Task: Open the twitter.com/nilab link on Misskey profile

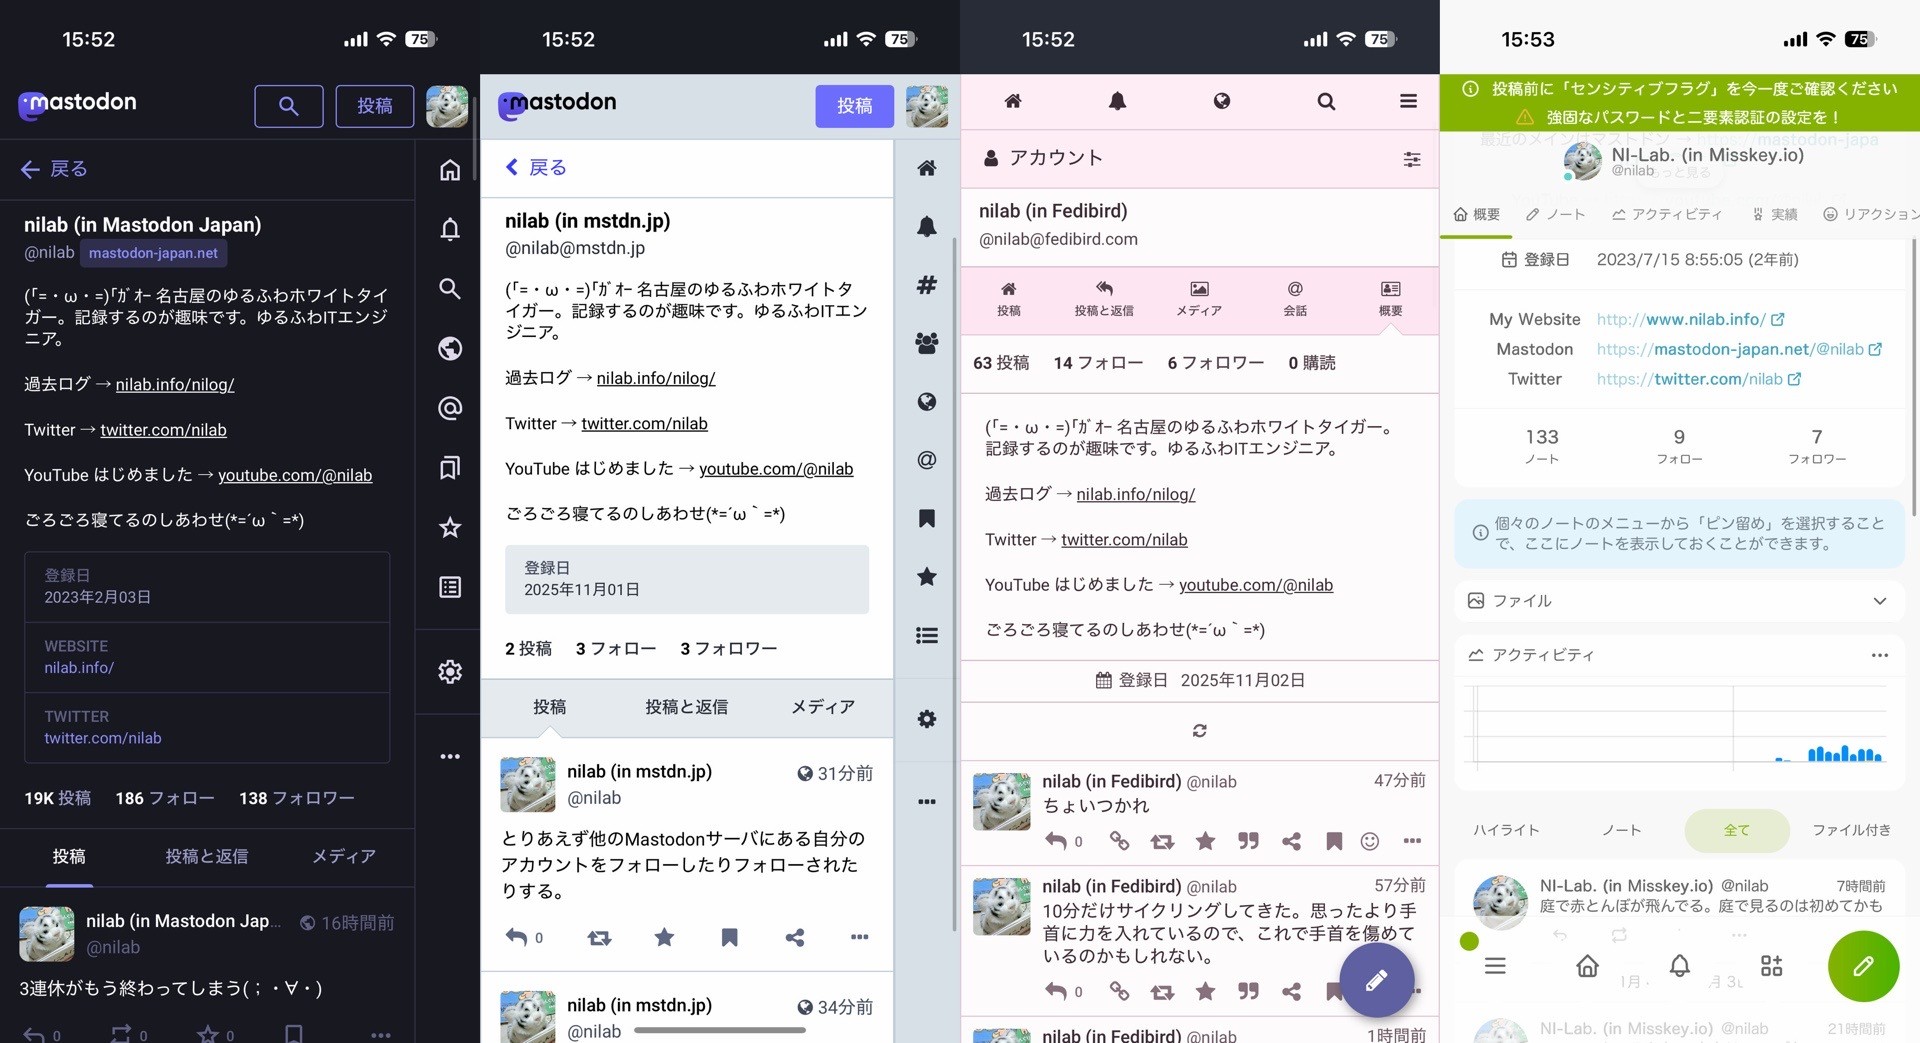Action: tap(1690, 379)
